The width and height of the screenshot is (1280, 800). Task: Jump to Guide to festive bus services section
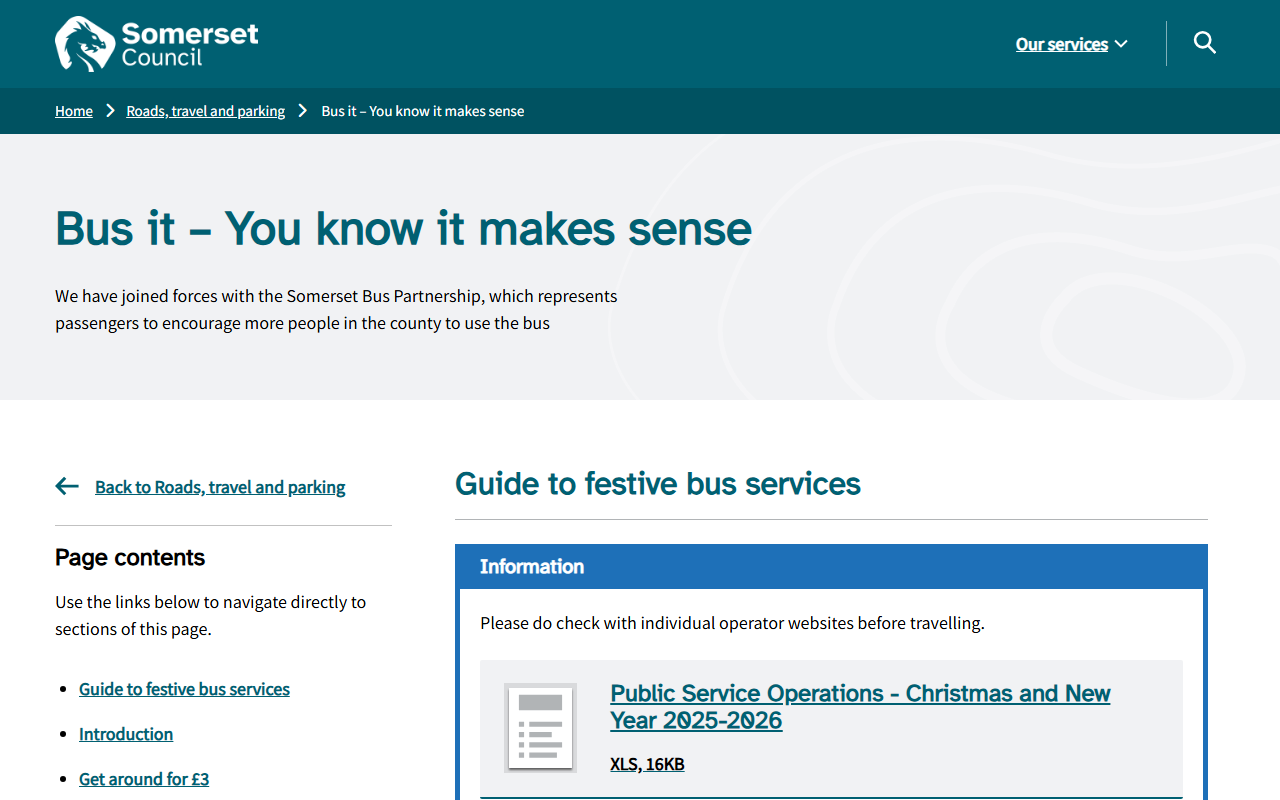pyautogui.click(x=184, y=689)
